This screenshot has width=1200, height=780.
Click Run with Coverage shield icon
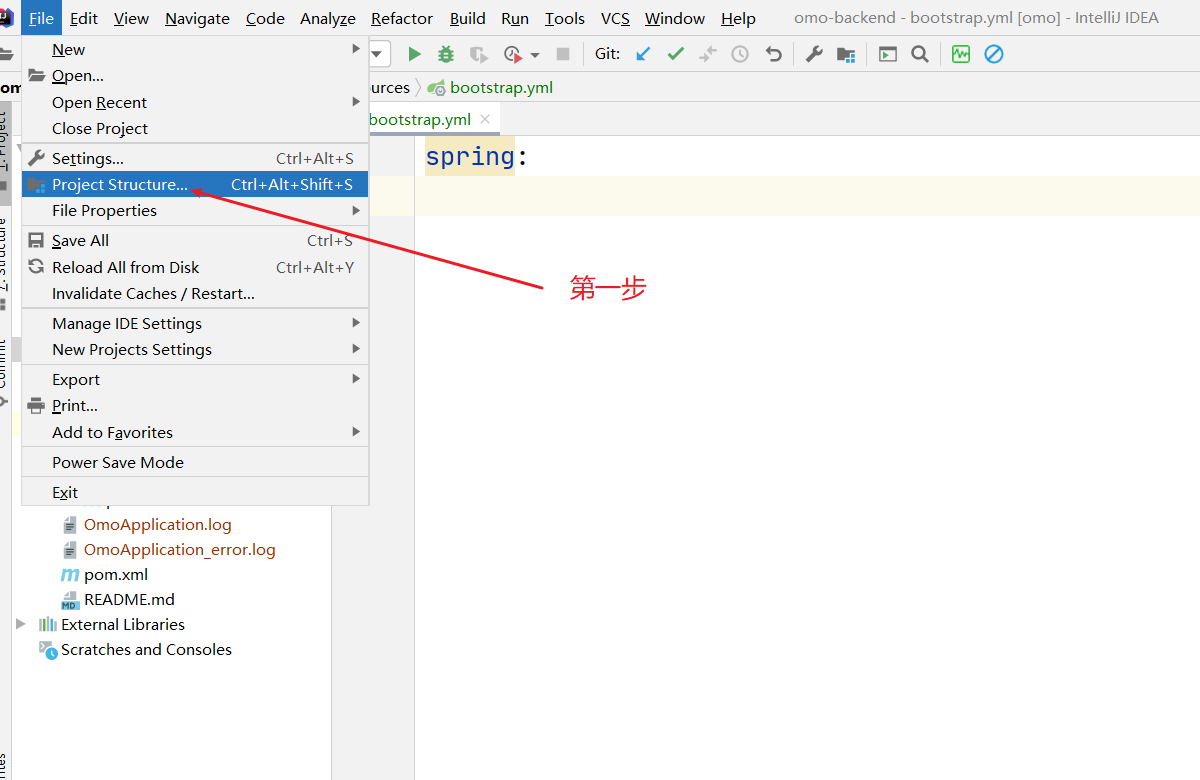click(x=479, y=54)
